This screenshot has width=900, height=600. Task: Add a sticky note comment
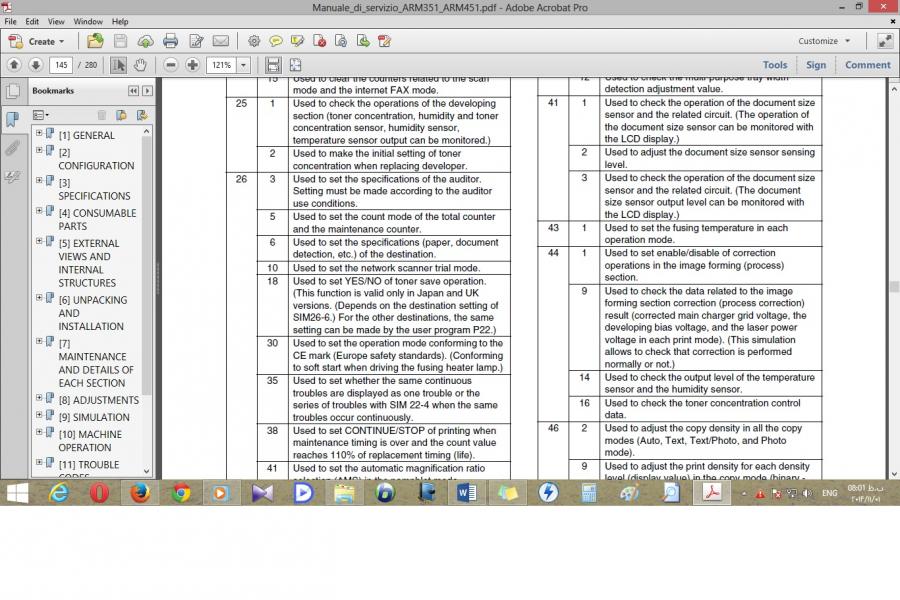[x=275, y=41]
